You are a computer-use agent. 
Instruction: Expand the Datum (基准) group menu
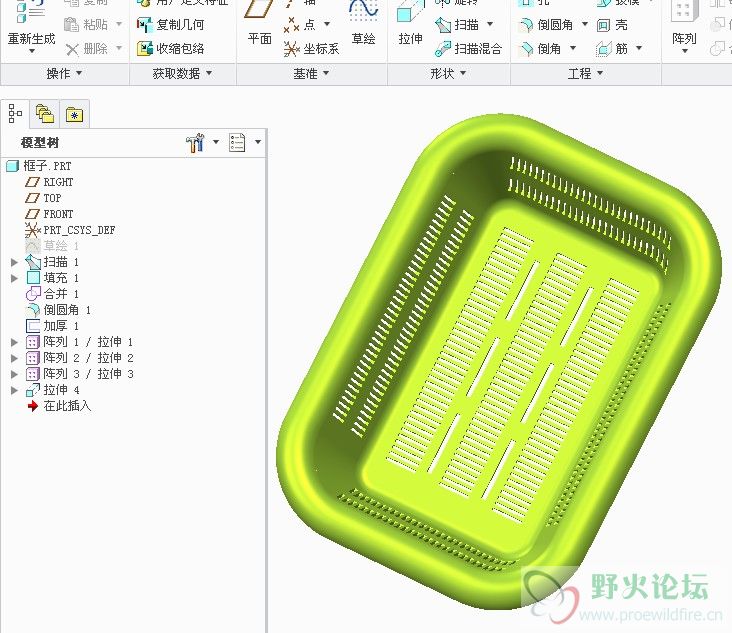tap(311, 73)
